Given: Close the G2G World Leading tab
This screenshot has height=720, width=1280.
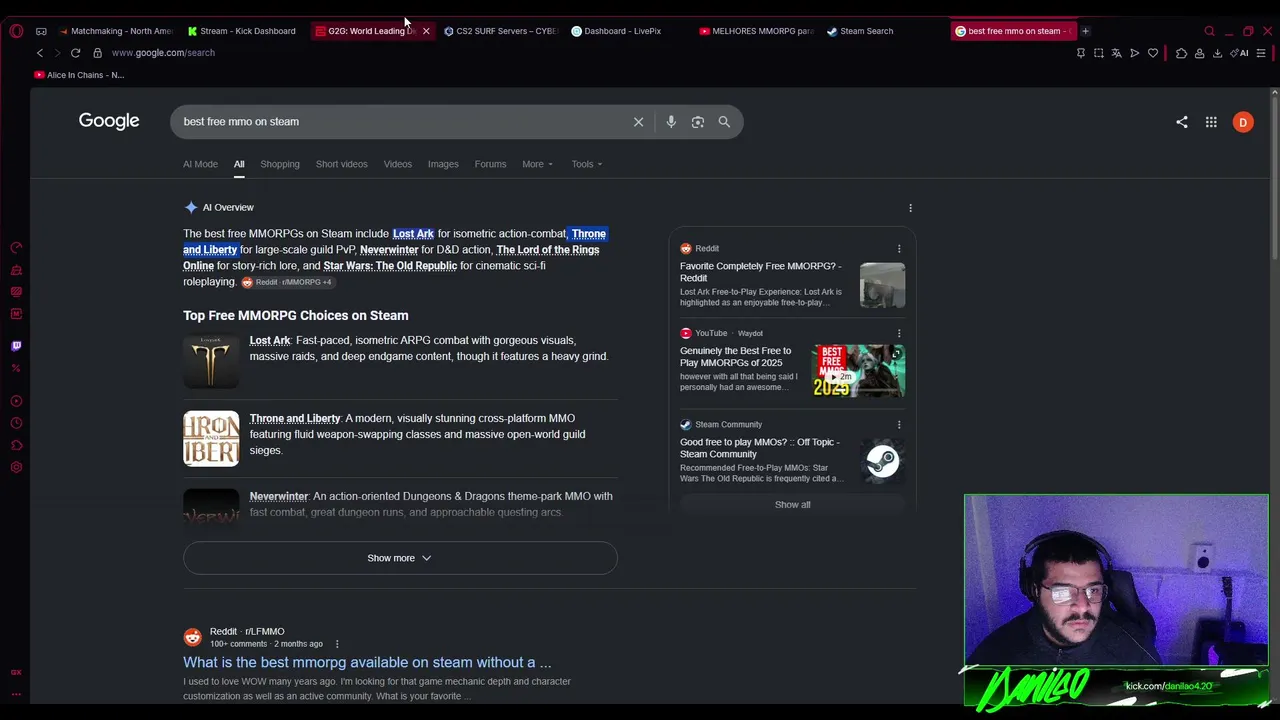Looking at the screenshot, I should click(x=426, y=31).
